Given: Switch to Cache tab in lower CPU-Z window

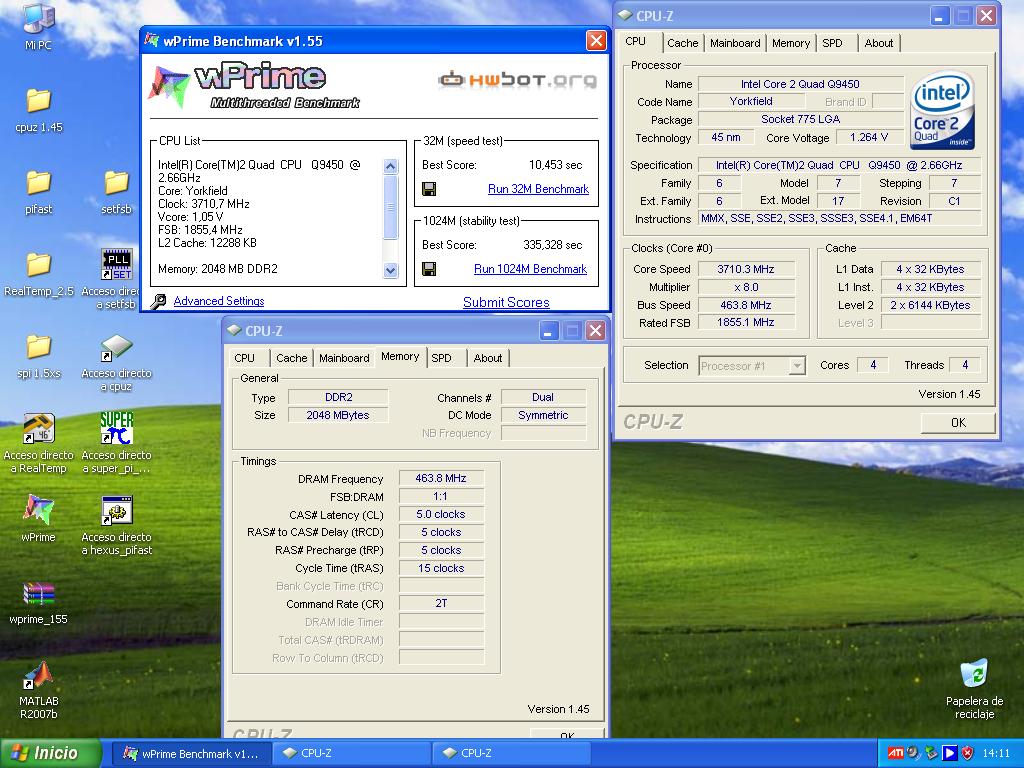Looking at the screenshot, I should tap(291, 358).
